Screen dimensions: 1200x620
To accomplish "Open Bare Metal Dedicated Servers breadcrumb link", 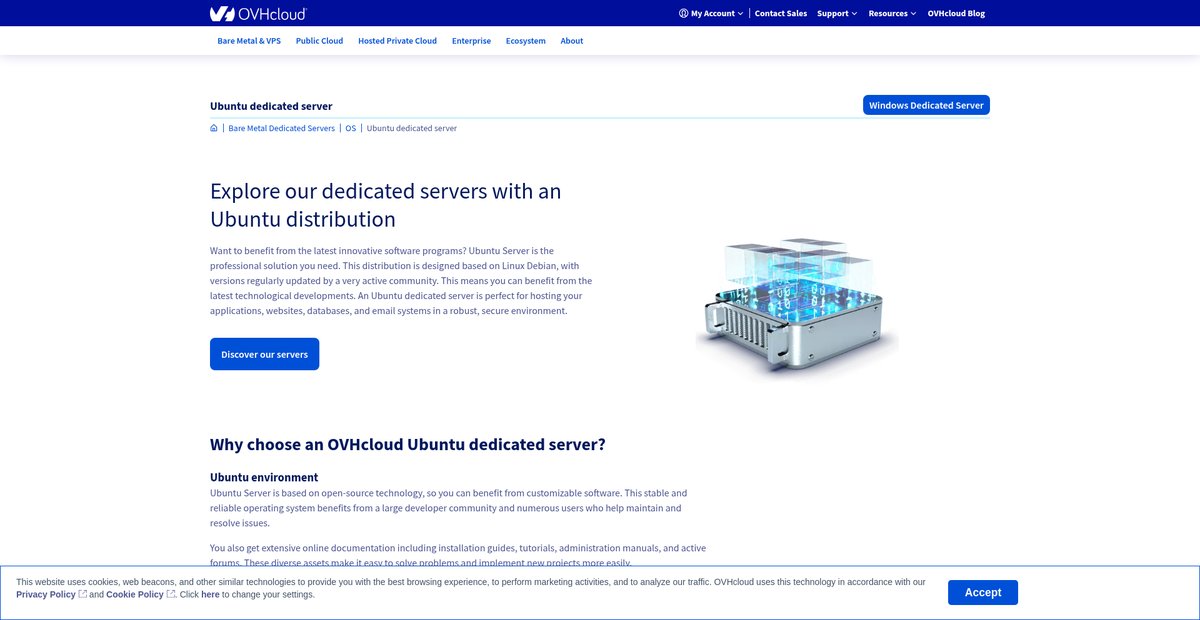I will 282,128.
